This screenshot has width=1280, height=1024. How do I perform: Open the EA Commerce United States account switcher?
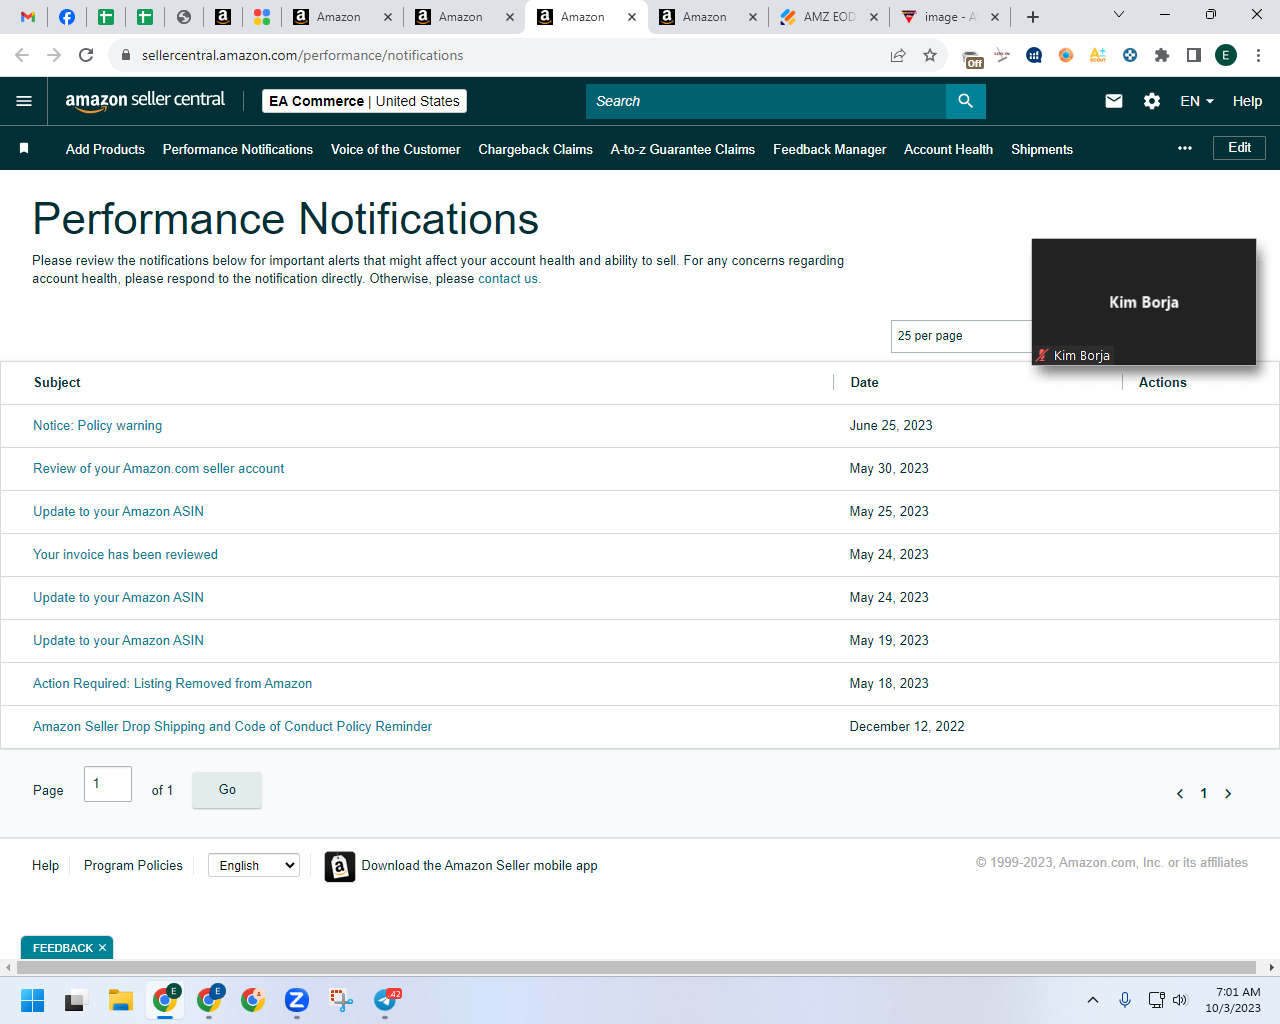click(364, 101)
